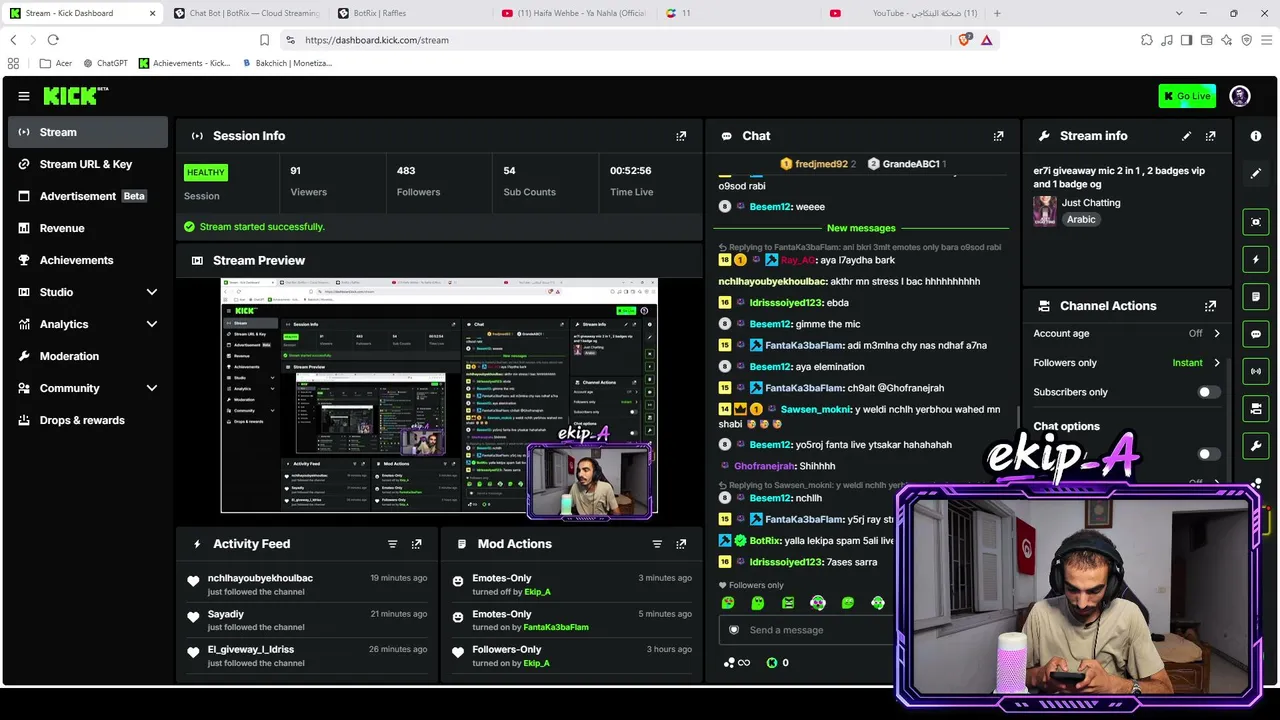Bookmark this page icon
This screenshot has width=1280, height=720.
(x=264, y=40)
